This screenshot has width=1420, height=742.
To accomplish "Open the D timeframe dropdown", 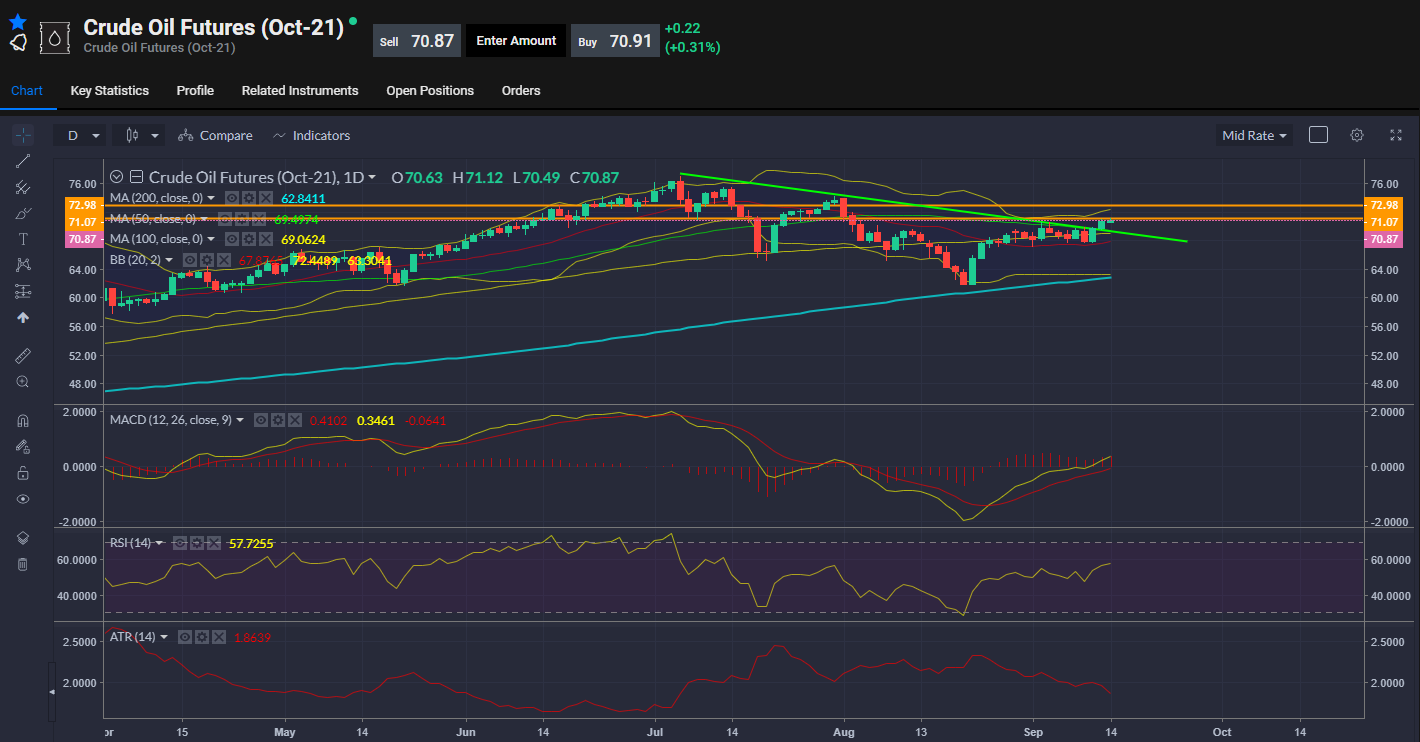I will tap(83, 135).
